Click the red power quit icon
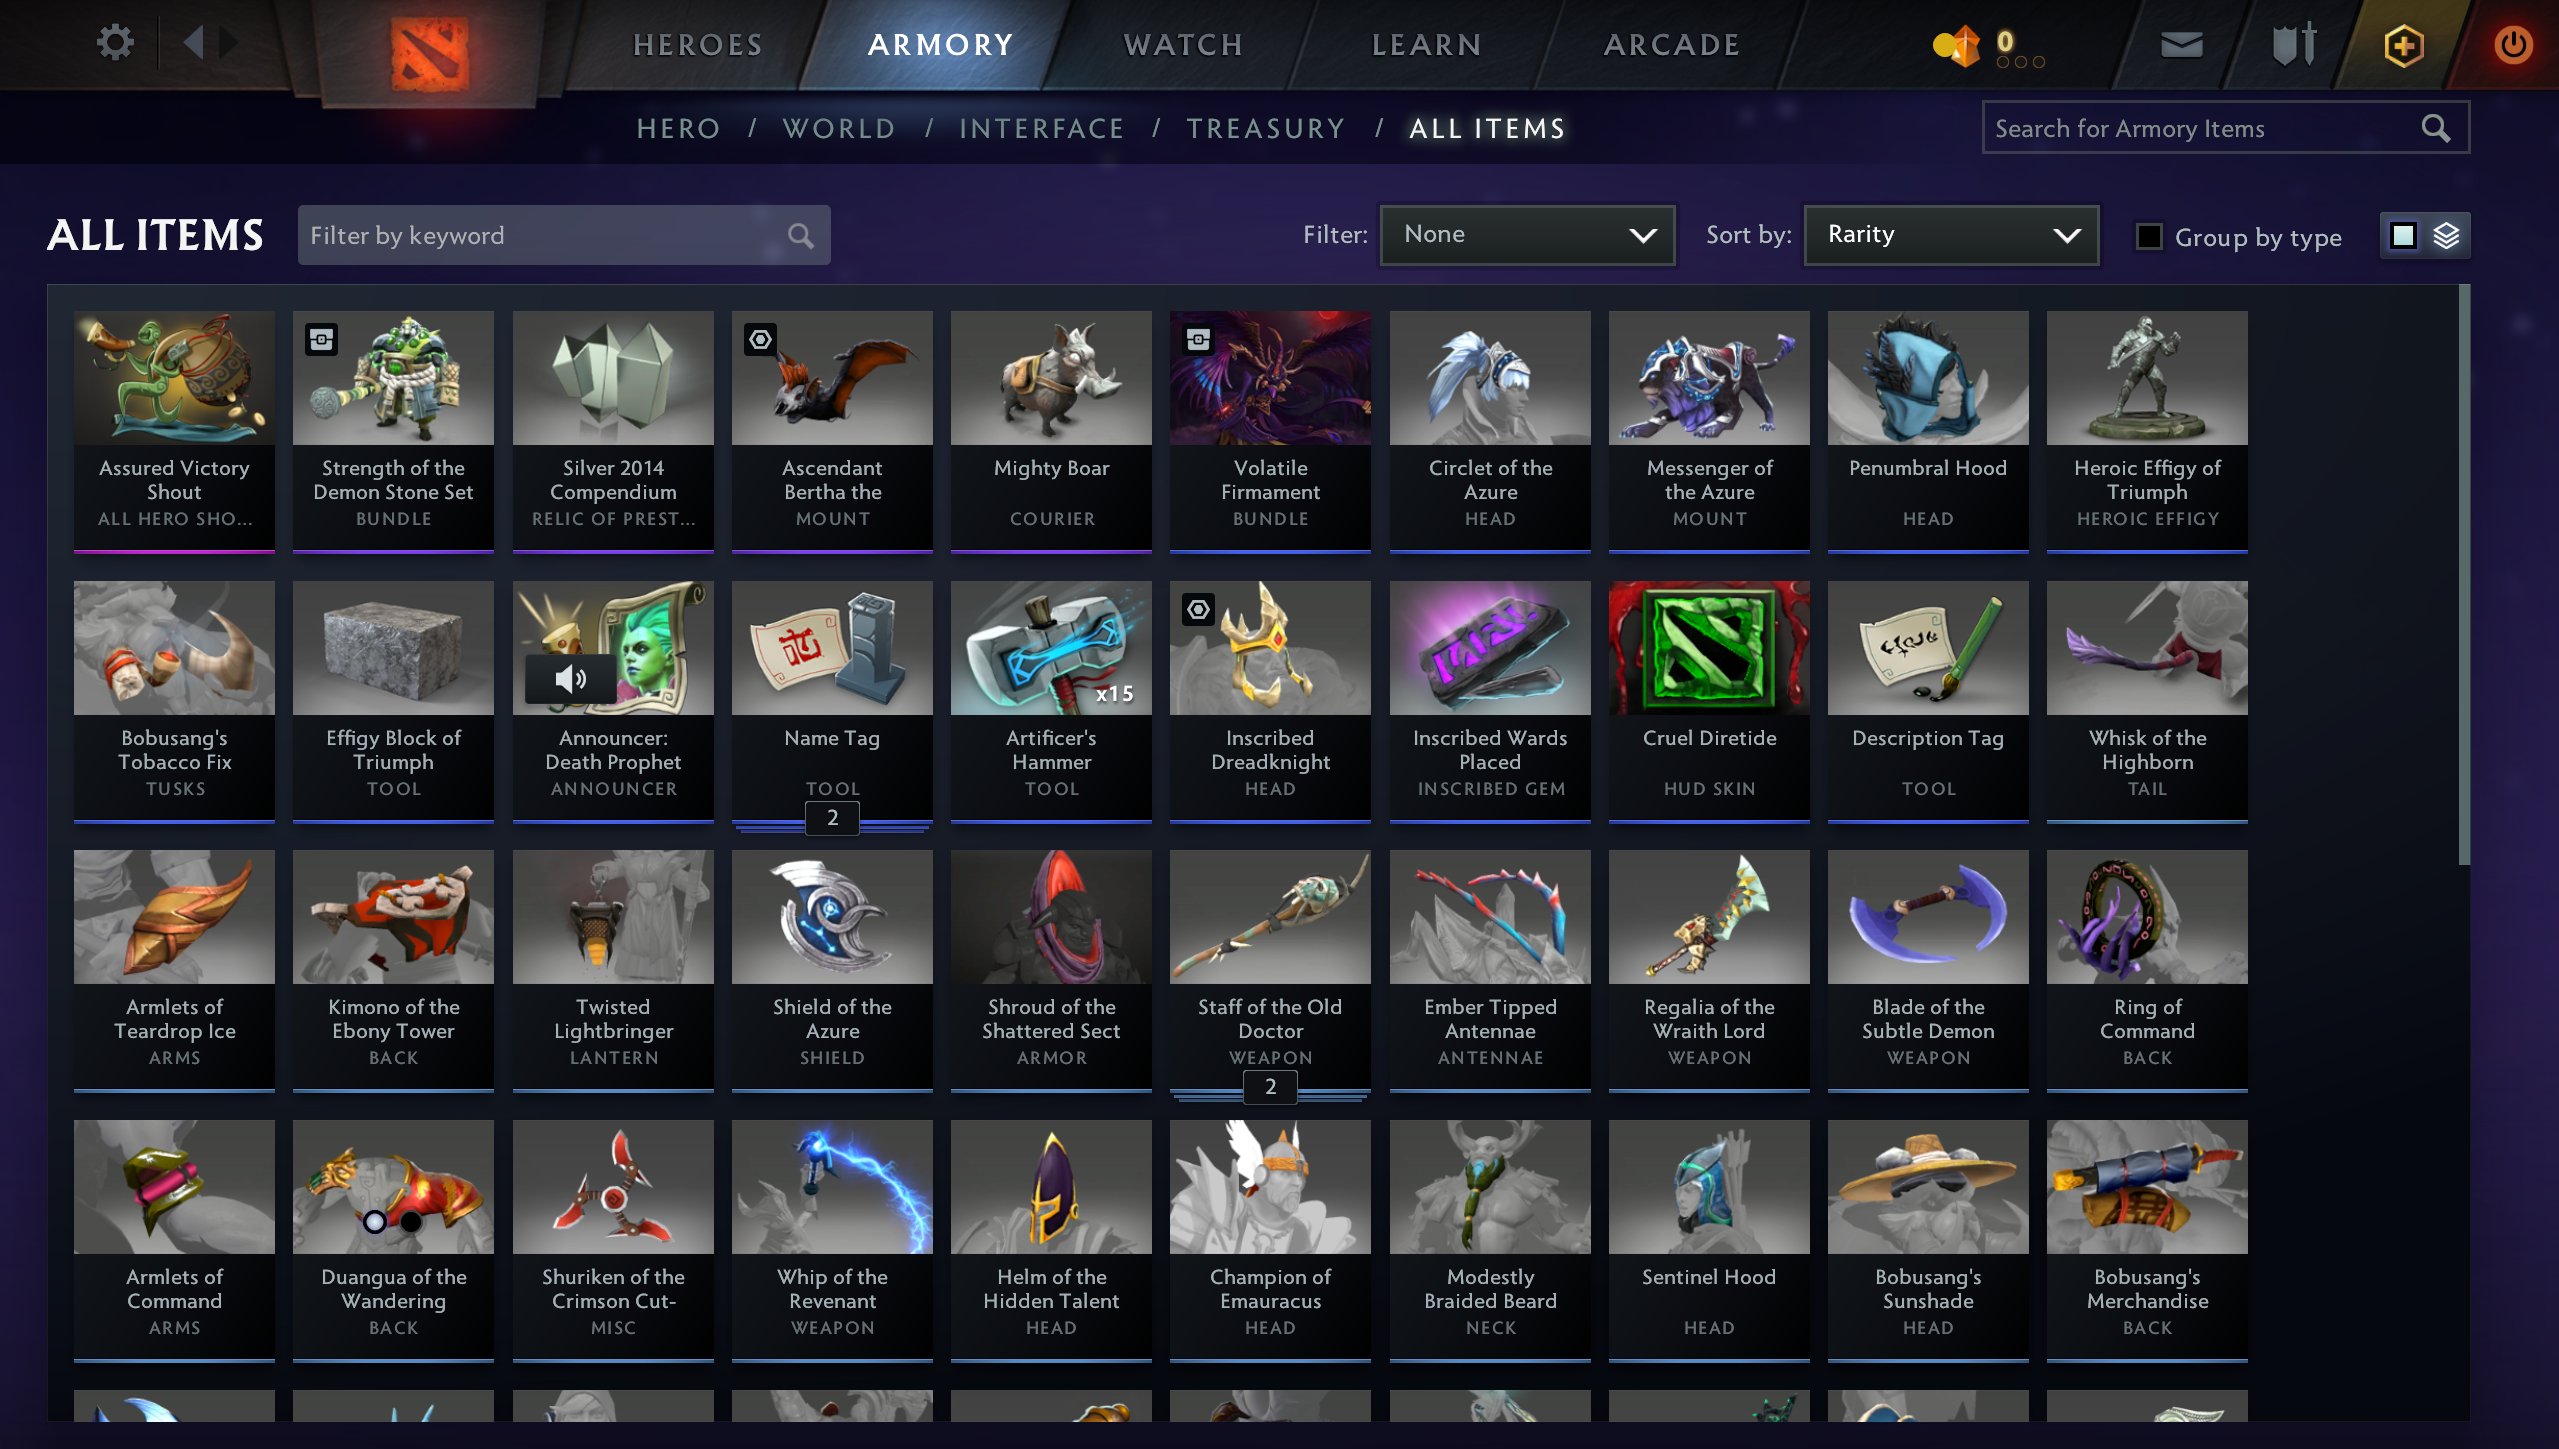This screenshot has width=2559, height=1449. coord(2512,45)
